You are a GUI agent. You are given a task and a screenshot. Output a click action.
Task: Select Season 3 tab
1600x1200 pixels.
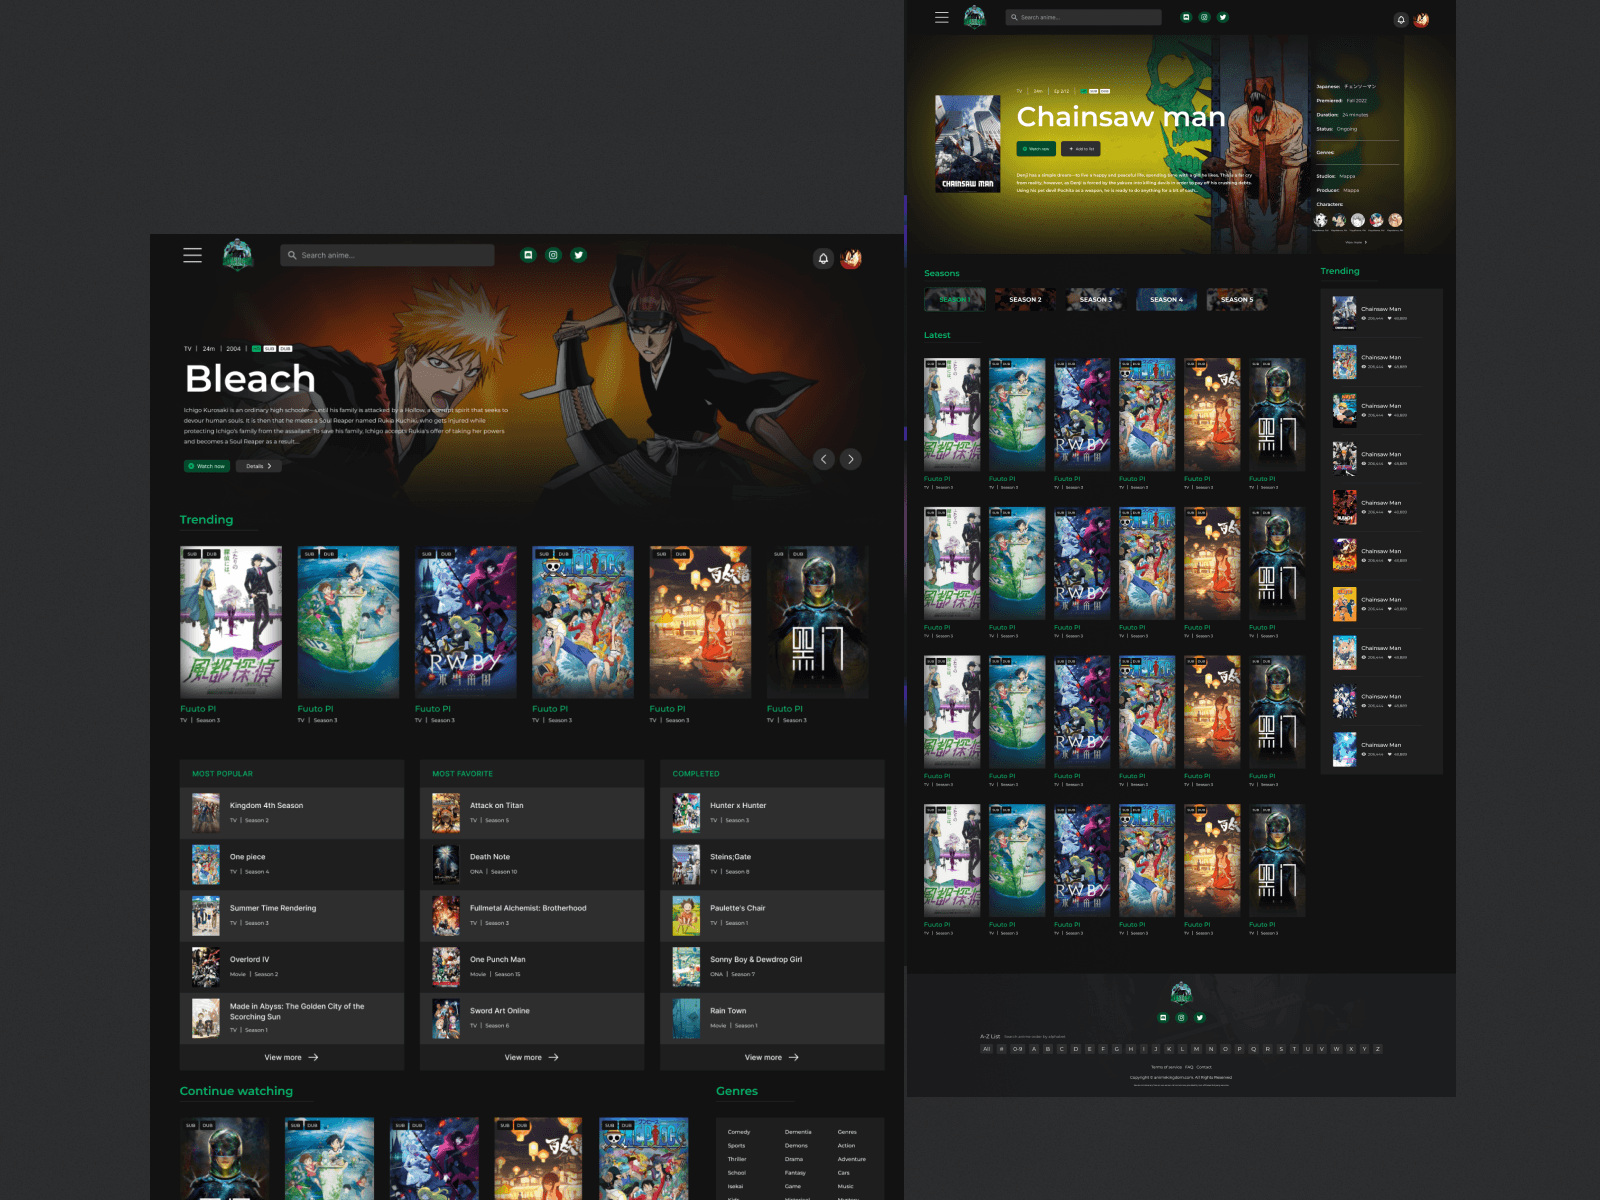tap(1096, 299)
